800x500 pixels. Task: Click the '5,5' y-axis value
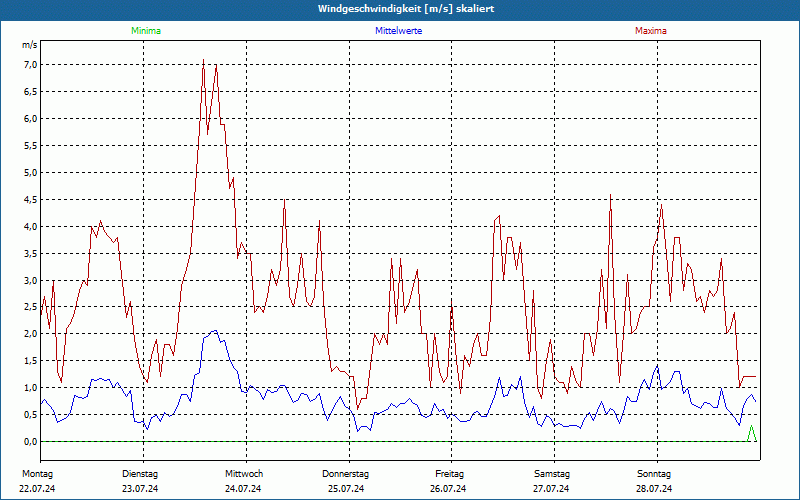pyautogui.click(x=31, y=145)
